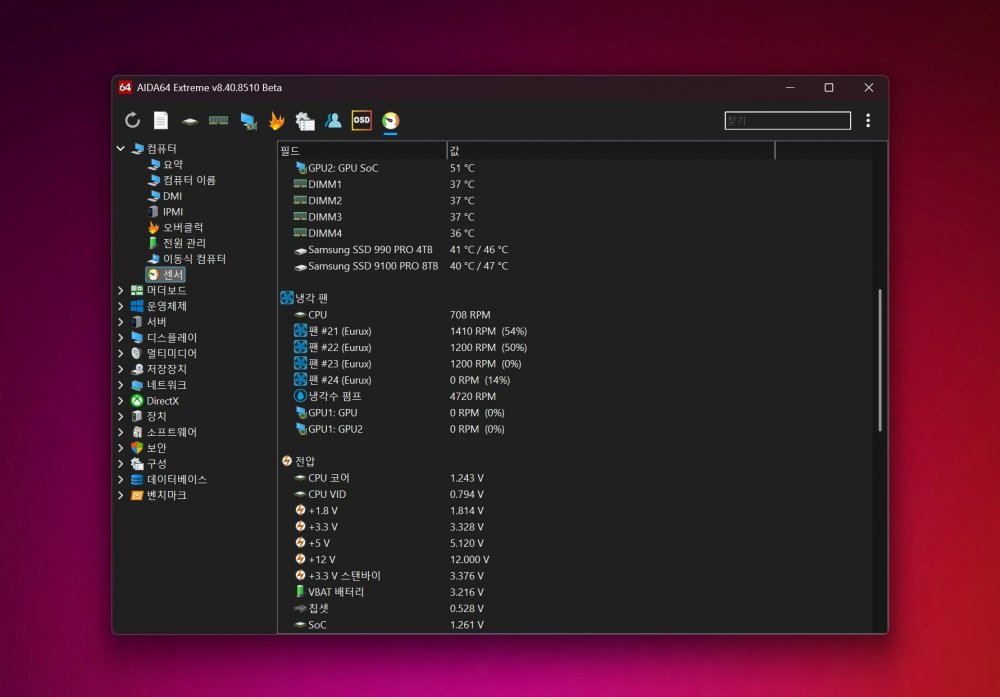Open the SensorPanel gauge toolbar icon

[x=390, y=121]
